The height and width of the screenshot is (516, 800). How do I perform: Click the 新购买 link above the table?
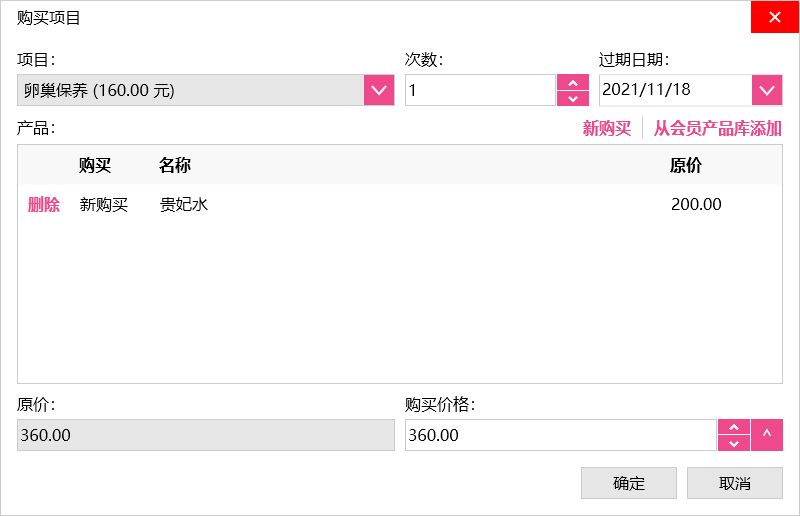click(607, 128)
